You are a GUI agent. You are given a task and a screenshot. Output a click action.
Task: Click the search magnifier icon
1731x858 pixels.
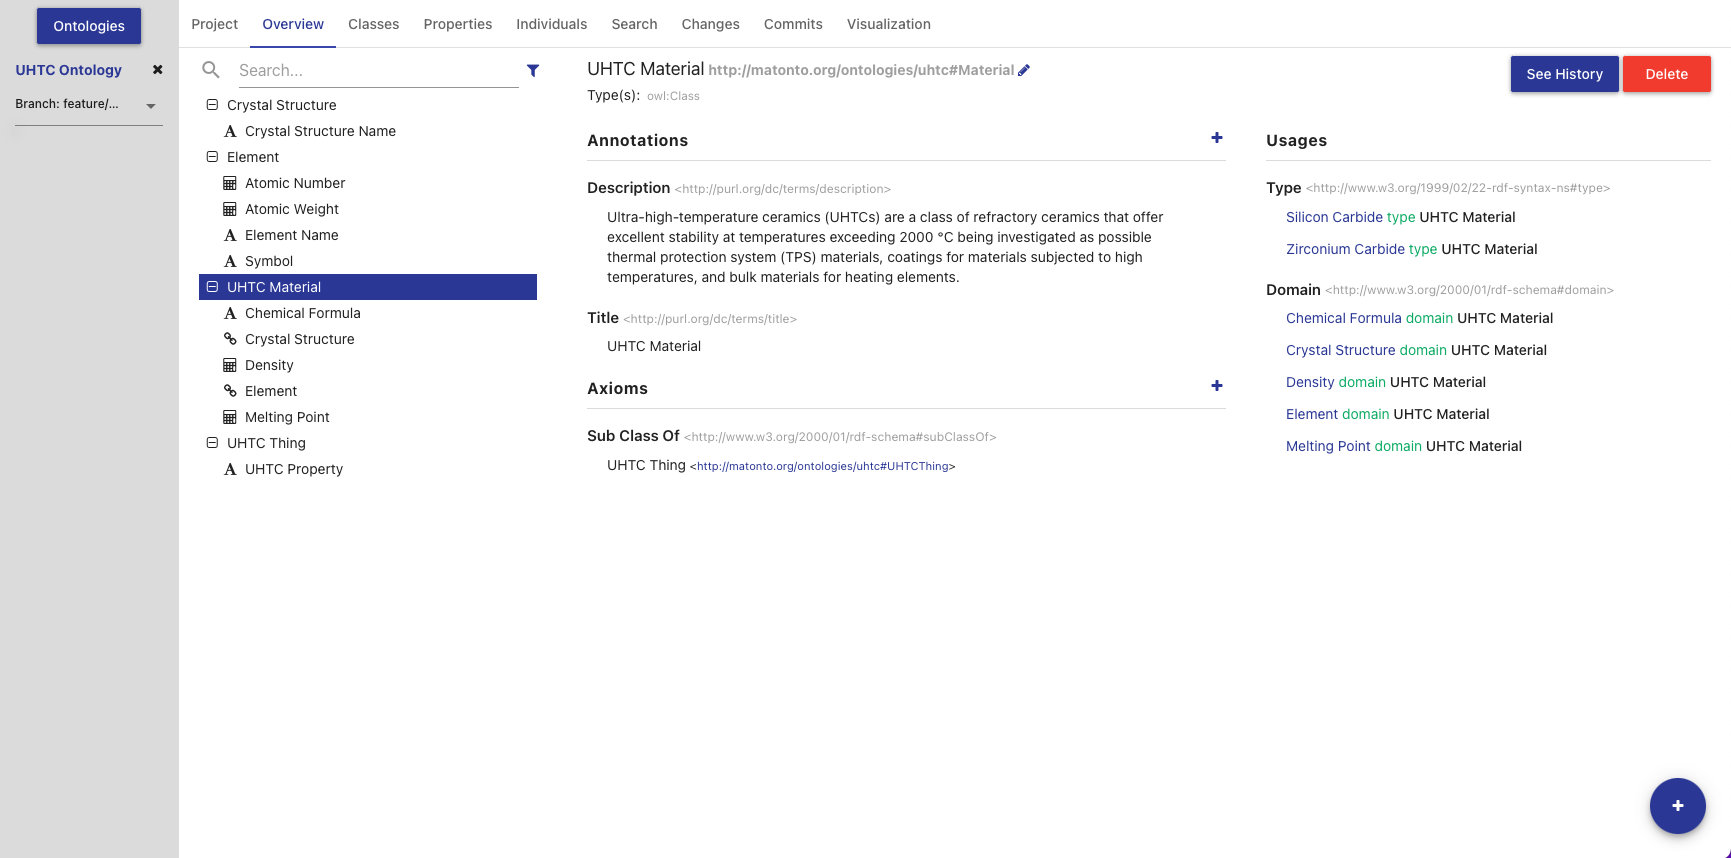pos(211,70)
